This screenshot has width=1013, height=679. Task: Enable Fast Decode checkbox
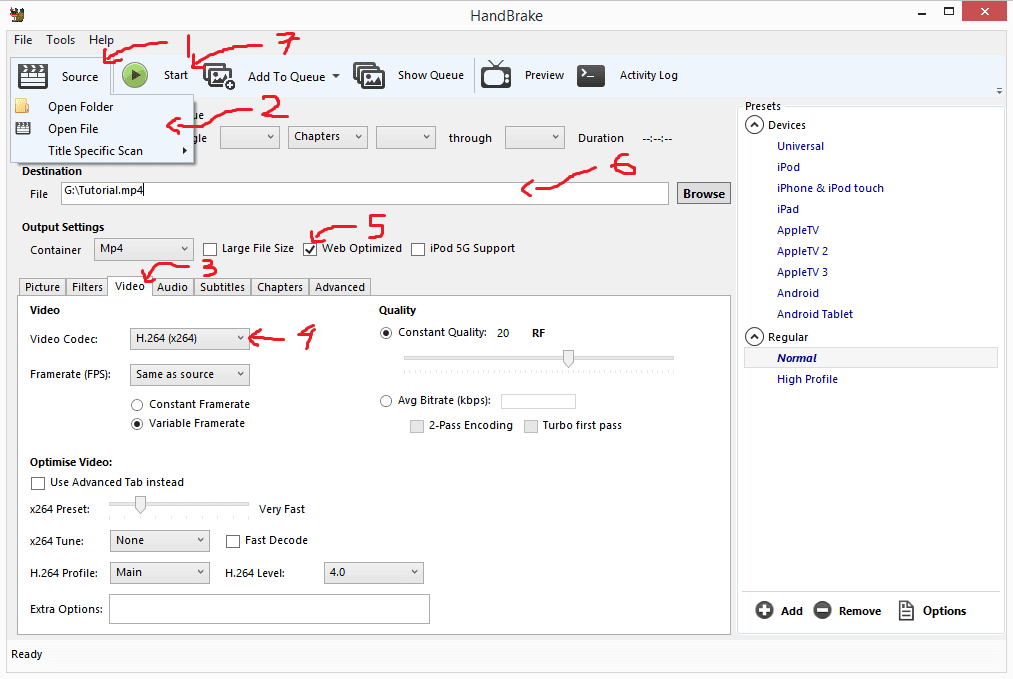(233, 541)
